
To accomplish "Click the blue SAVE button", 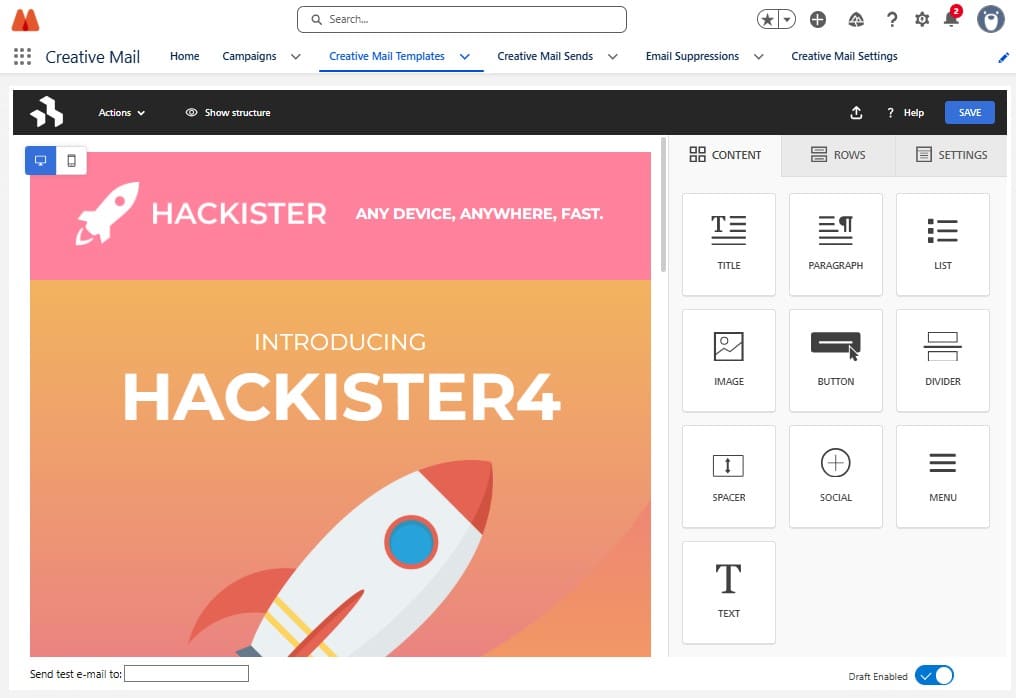I will 969,113.
